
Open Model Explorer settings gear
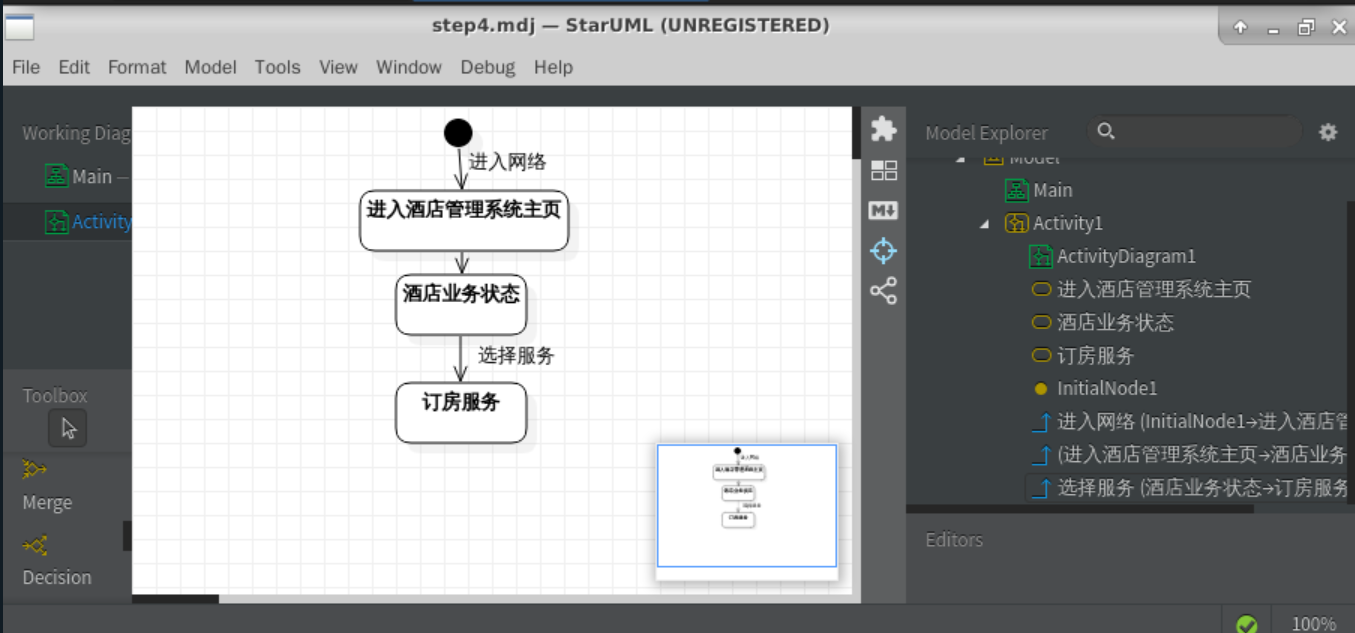tap(1328, 132)
